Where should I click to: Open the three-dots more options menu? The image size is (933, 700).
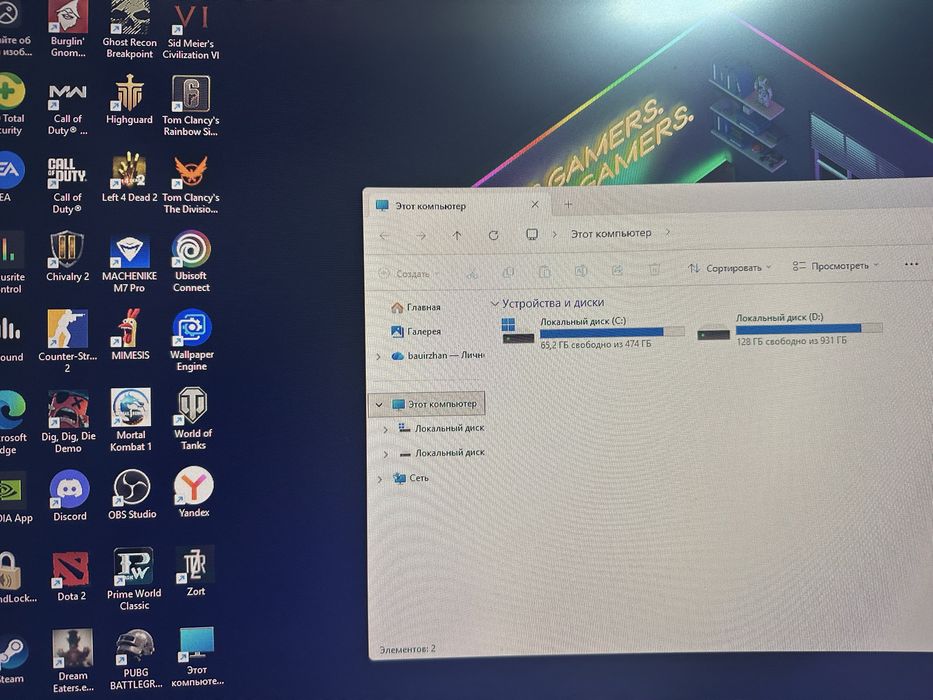(911, 264)
